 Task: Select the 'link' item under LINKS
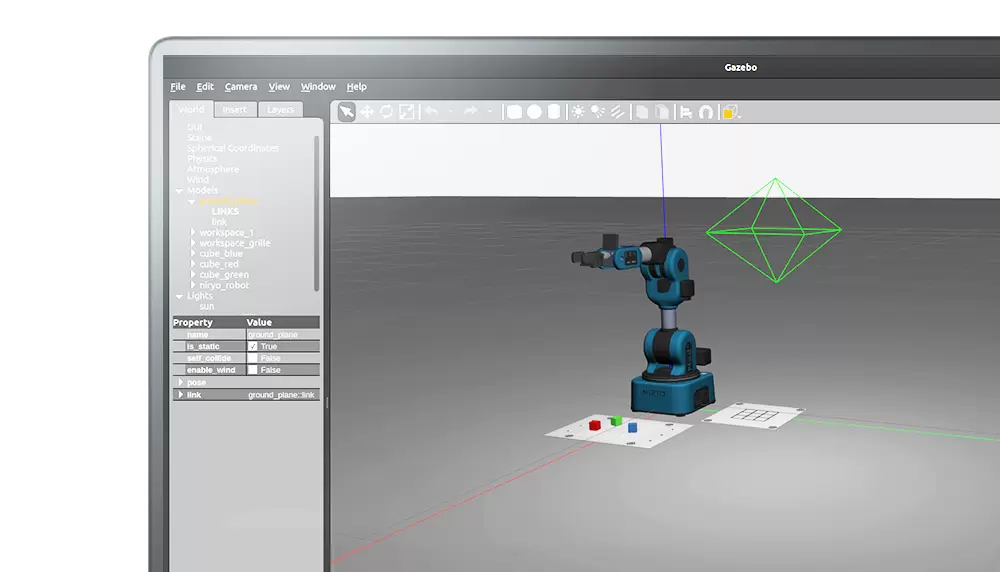point(219,222)
